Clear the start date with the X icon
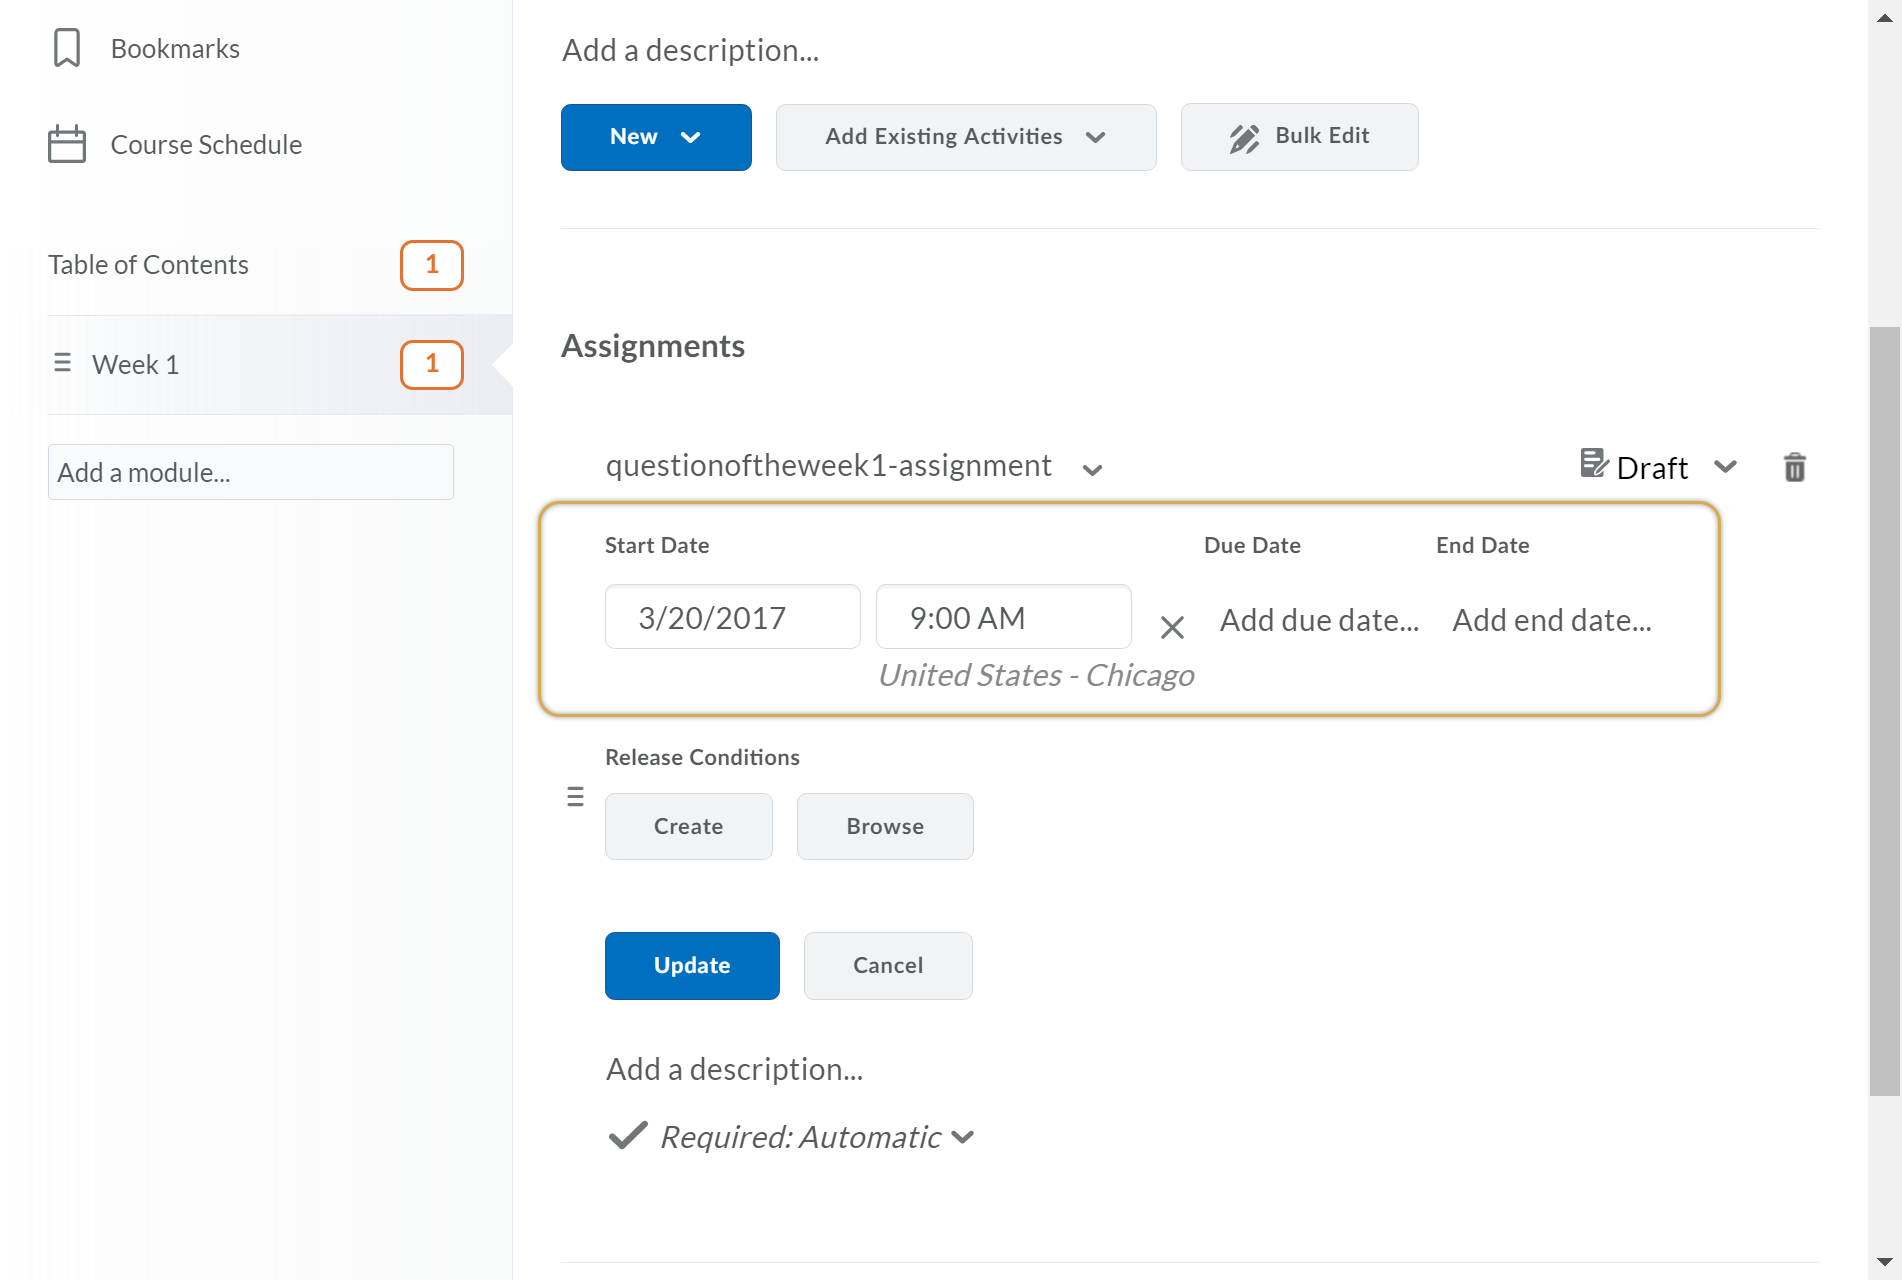The image size is (1902, 1280). tap(1172, 627)
